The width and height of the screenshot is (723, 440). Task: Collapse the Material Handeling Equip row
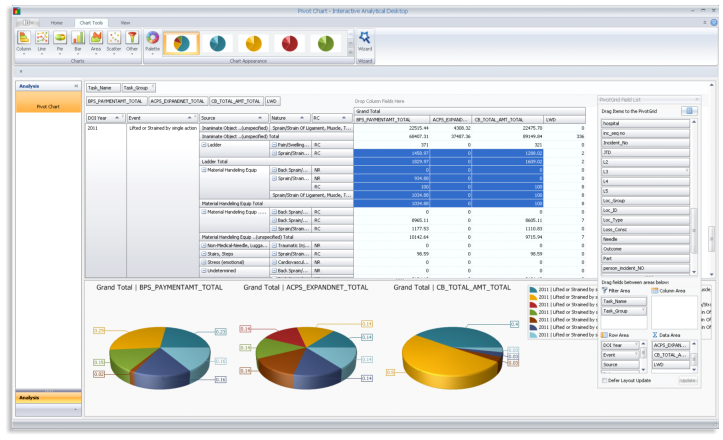tap(204, 170)
